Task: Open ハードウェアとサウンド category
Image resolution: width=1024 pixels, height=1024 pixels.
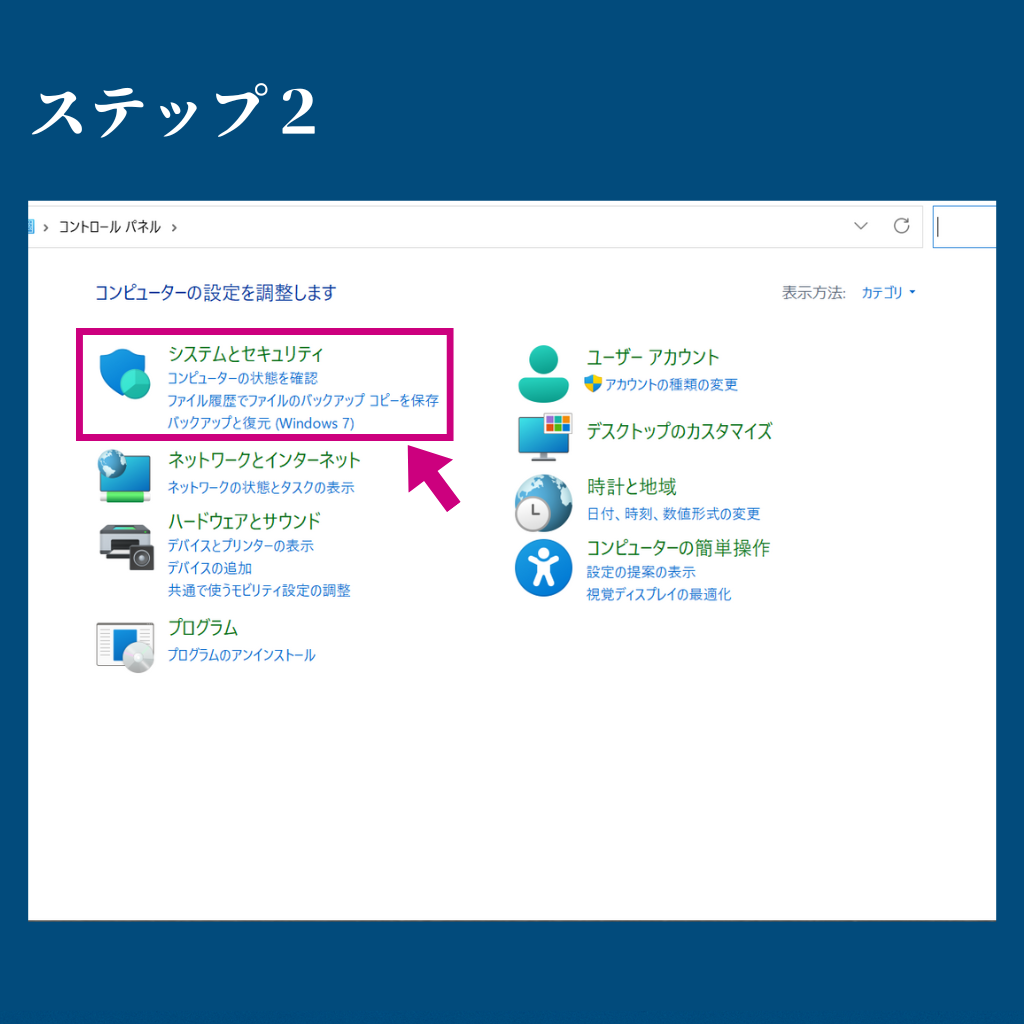Action: [x=244, y=521]
